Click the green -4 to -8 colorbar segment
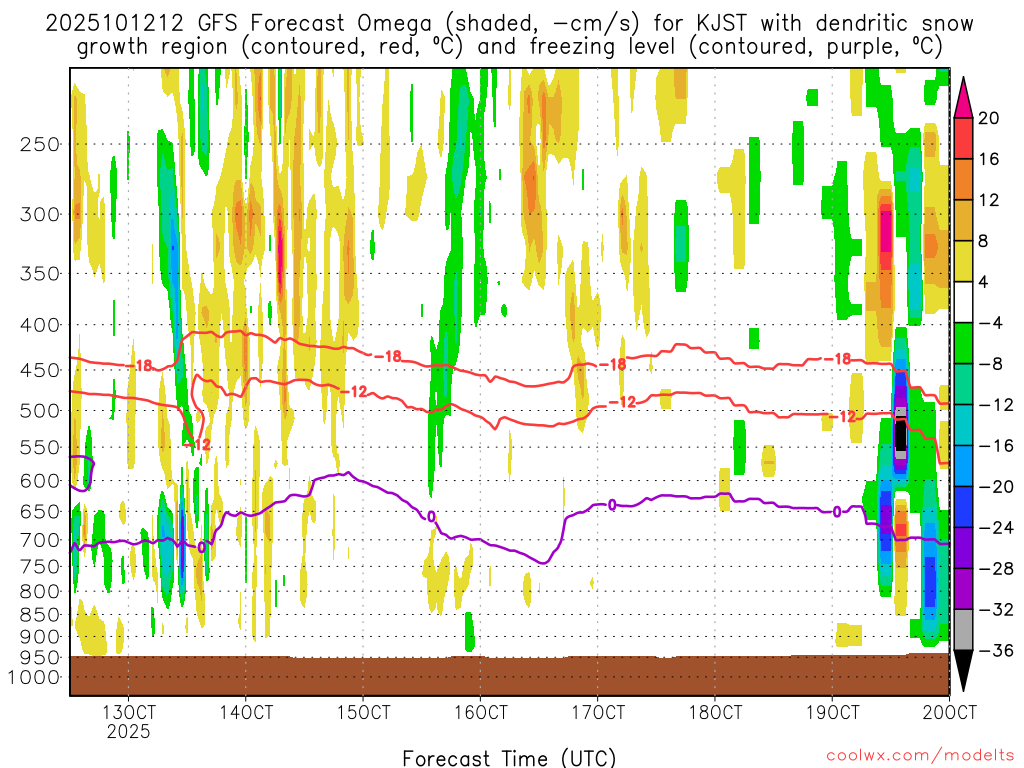The width and height of the screenshot is (1024, 768). point(963,343)
